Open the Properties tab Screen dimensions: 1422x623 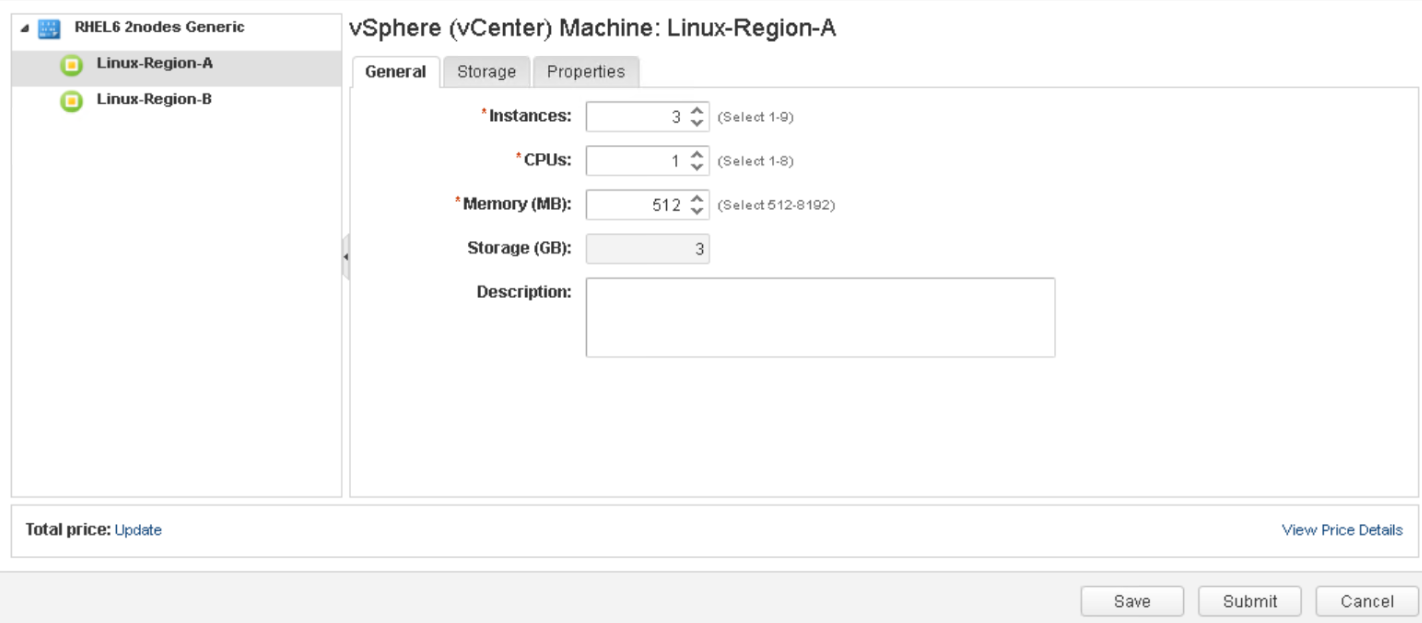(586, 72)
